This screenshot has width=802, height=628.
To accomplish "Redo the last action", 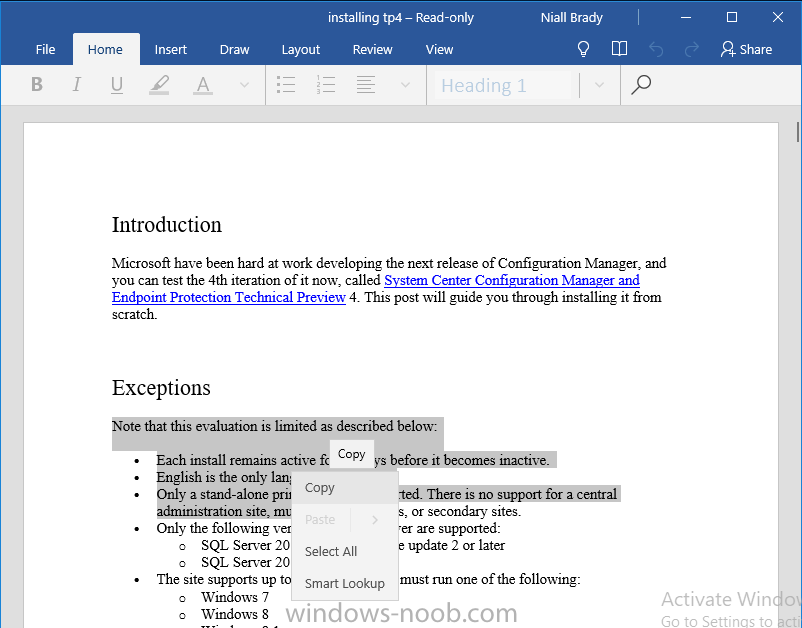I will pos(692,50).
